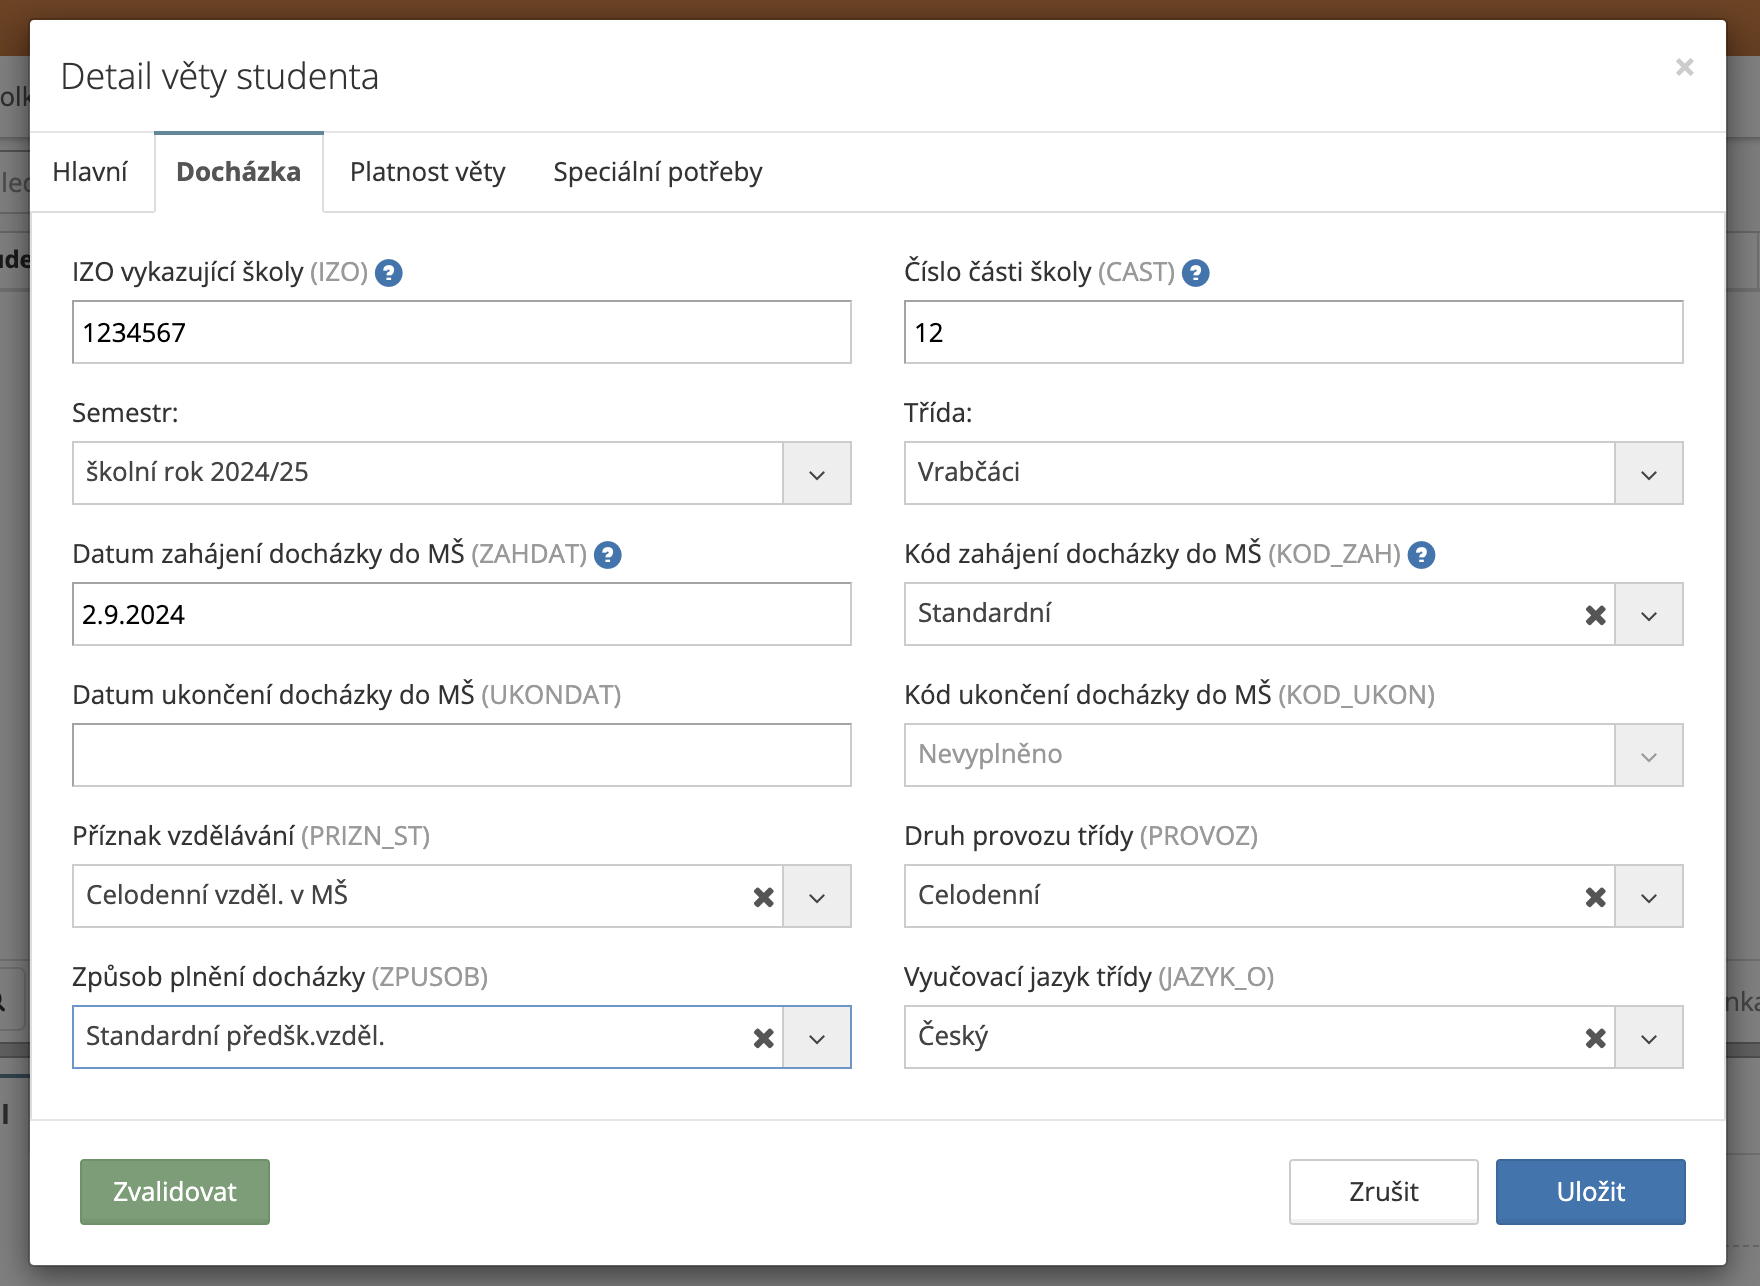Click the Zrušit button
1760x1286 pixels.
pyautogui.click(x=1383, y=1191)
